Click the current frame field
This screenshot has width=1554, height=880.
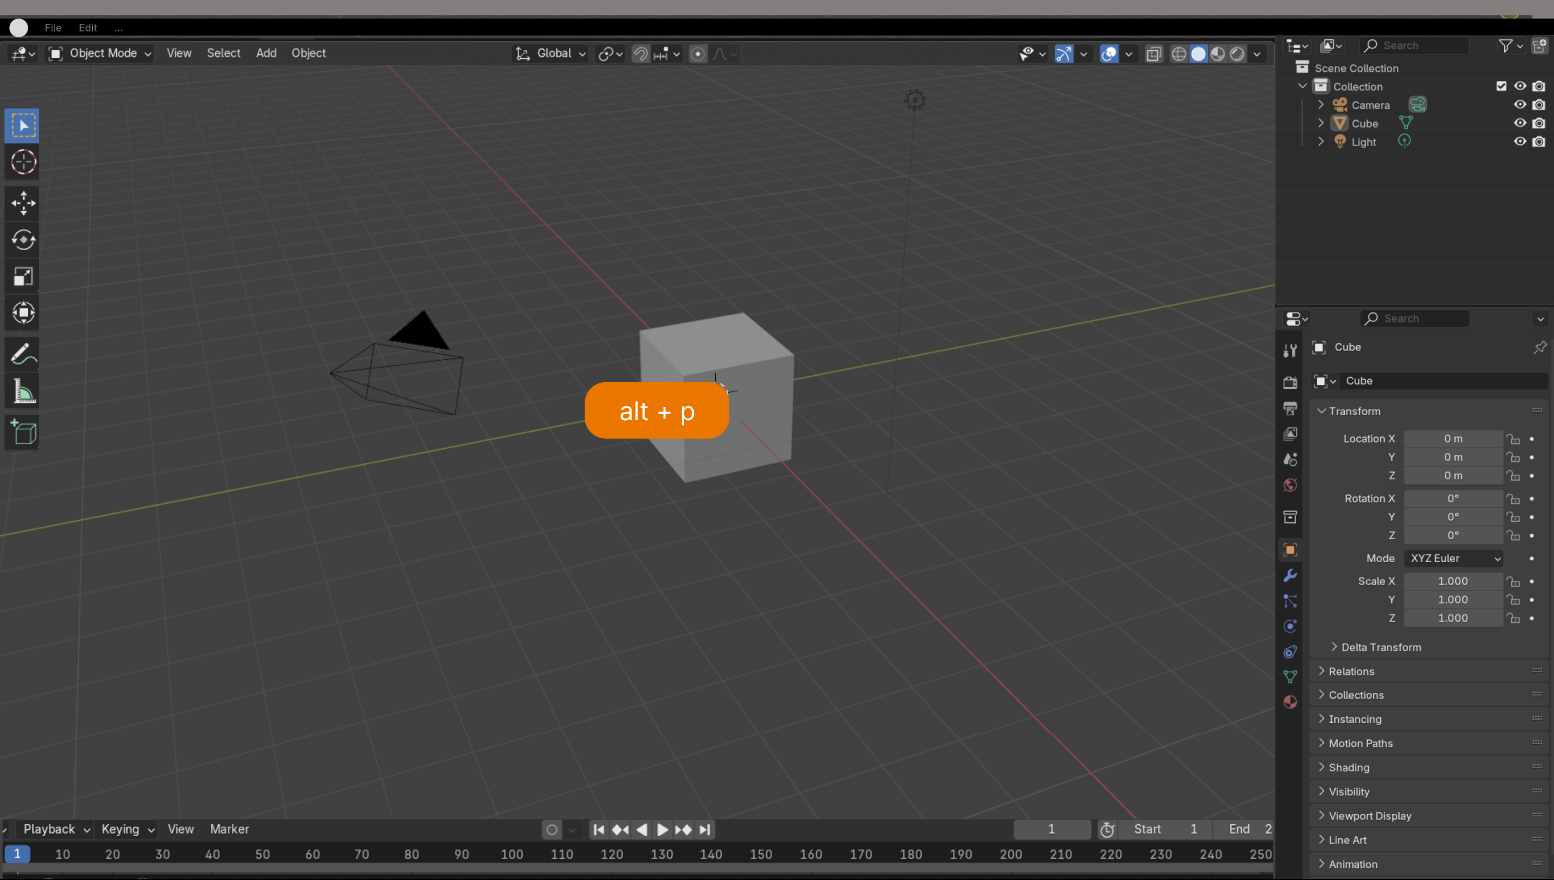pos(1052,829)
